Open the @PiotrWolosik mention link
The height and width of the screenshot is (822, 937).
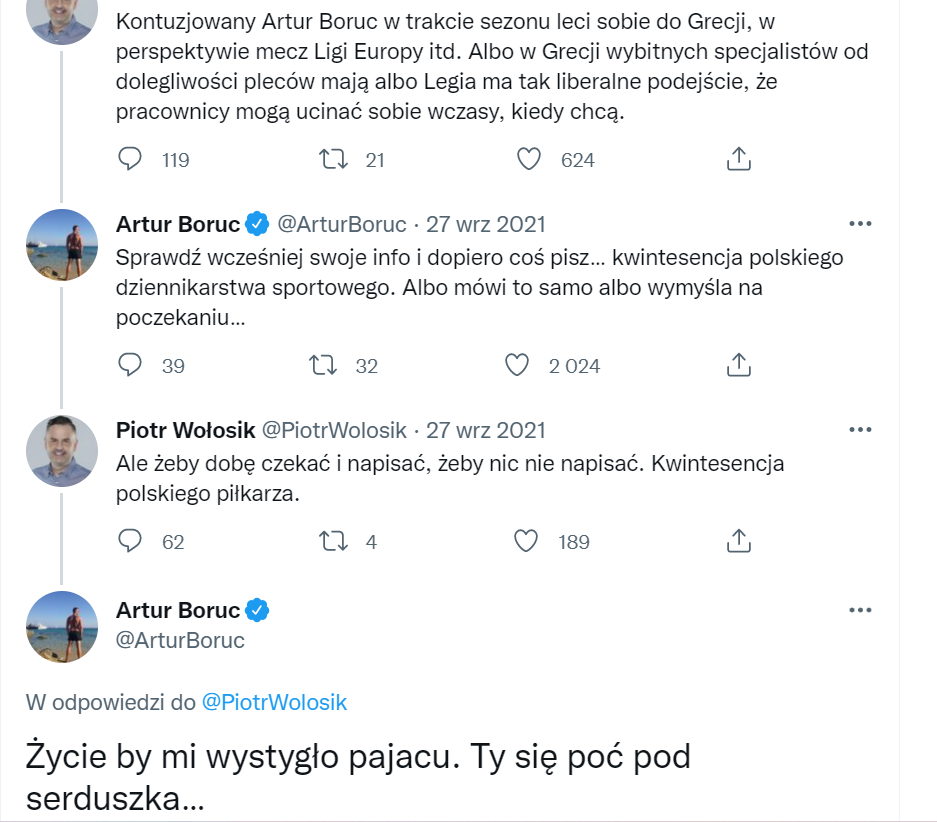(x=274, y=702)
